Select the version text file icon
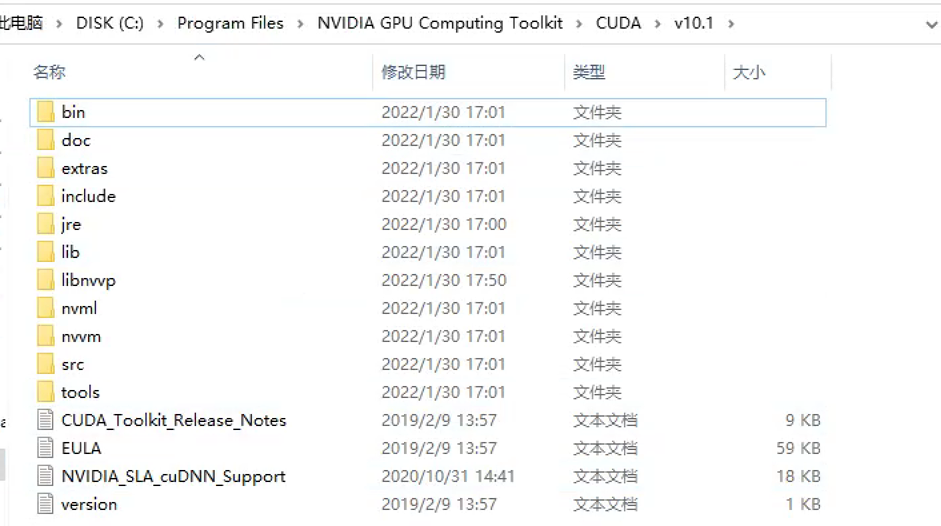Image resolution: width=941 pixels, height=526 pixels. click(x=45, y=504)
